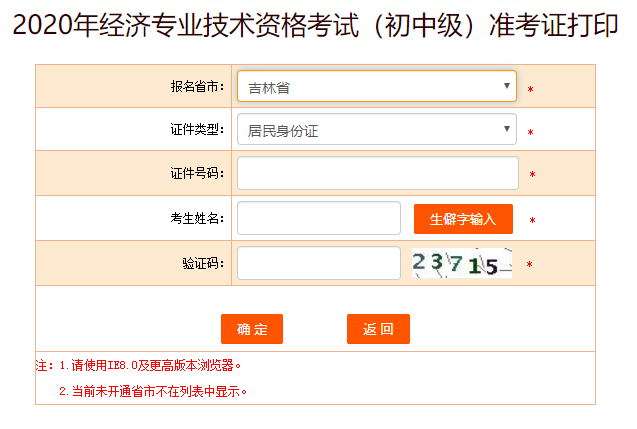Open the 报名省市 province dropdown
Viewport: 637px width, 429px height.
point(377,86)
